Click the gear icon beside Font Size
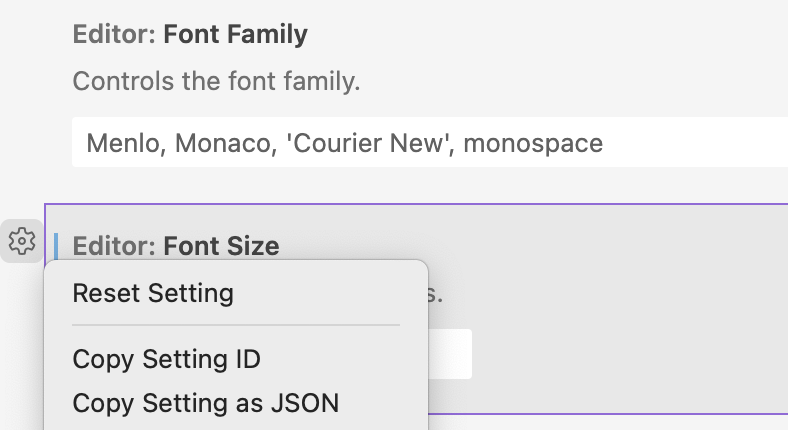The height and width of the screenshot is (430, 788). pos(21,241)
